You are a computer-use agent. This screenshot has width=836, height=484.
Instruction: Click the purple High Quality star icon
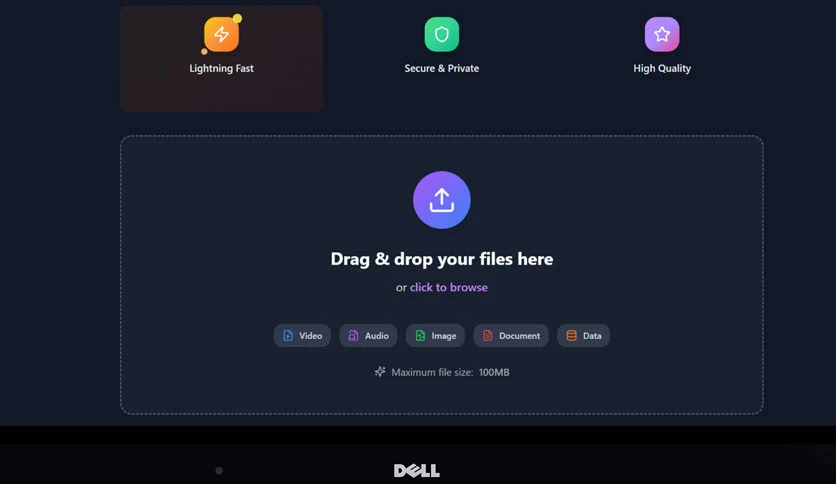662,35
